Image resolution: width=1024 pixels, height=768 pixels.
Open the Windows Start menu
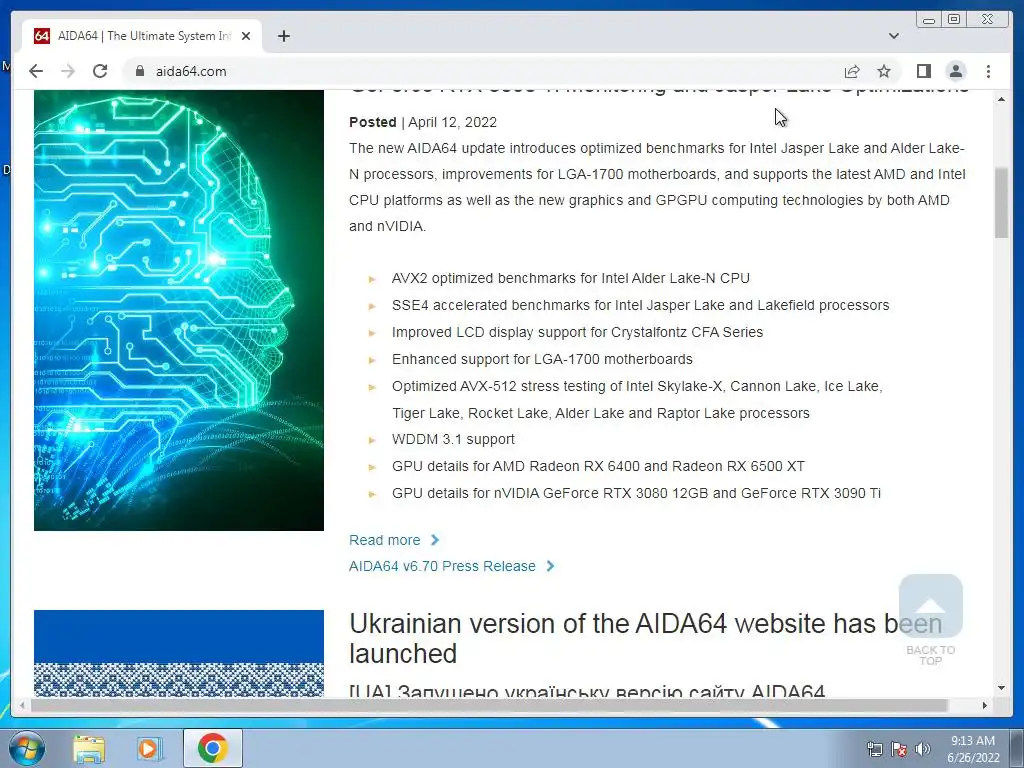click(26, 748)
